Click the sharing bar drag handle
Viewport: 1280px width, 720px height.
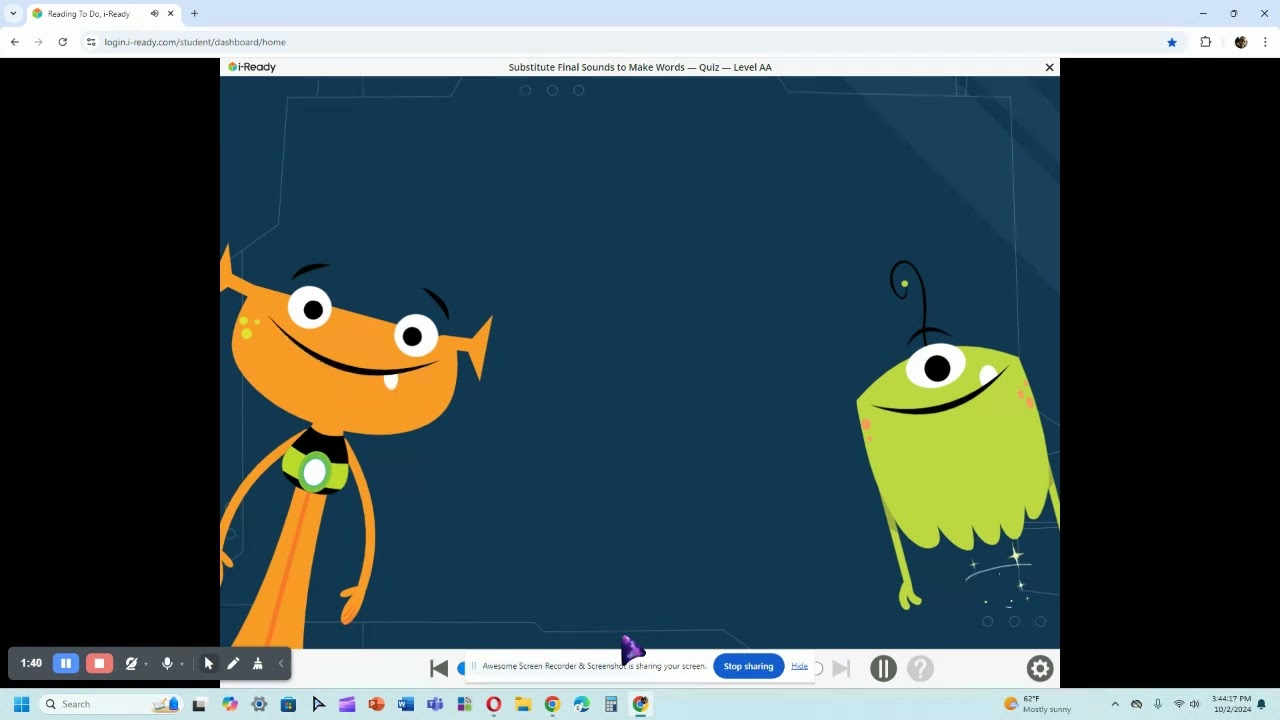click(x=474, y=666)
